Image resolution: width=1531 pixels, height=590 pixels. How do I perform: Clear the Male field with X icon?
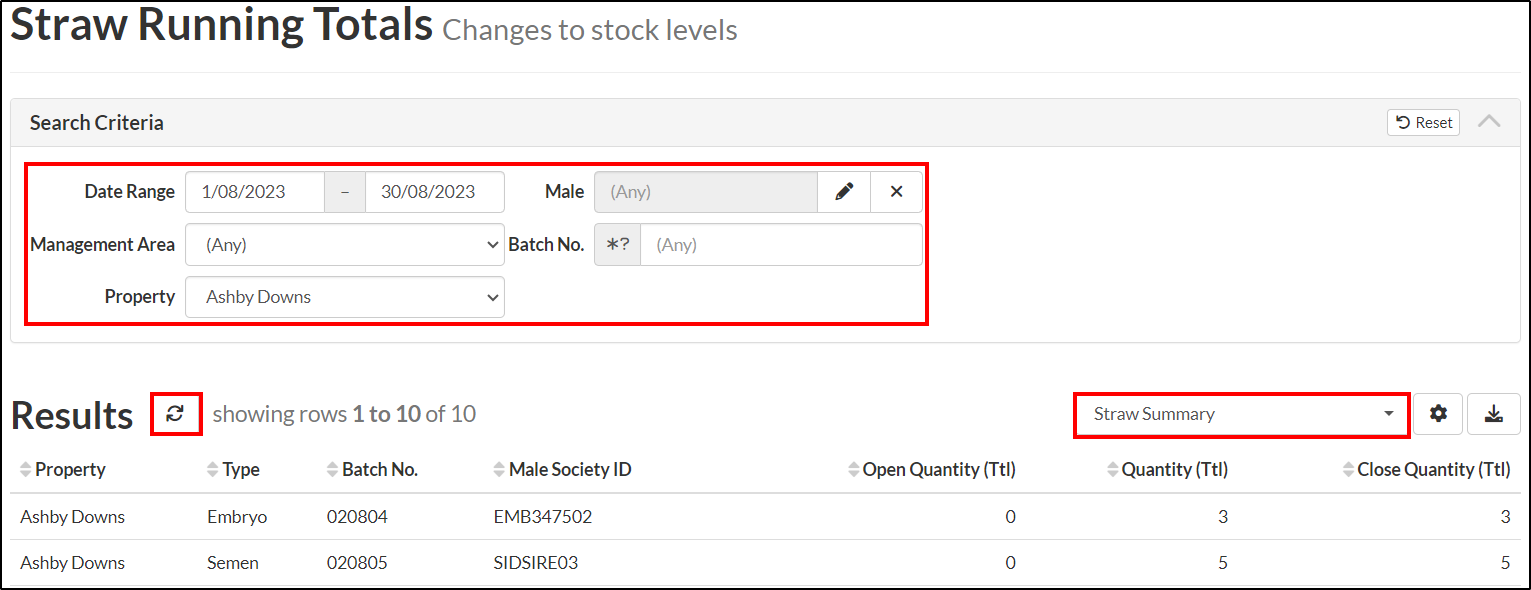point(896,192)
